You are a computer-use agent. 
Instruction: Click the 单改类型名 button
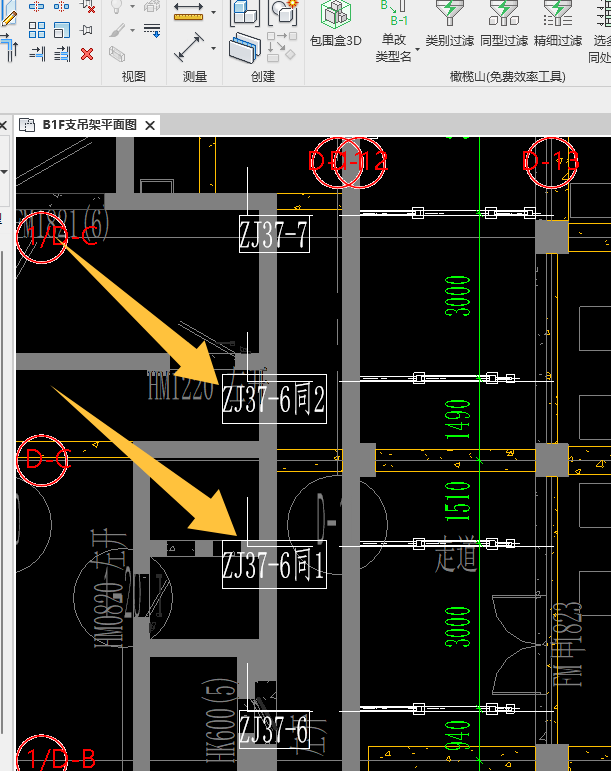[x=393, y=30]
